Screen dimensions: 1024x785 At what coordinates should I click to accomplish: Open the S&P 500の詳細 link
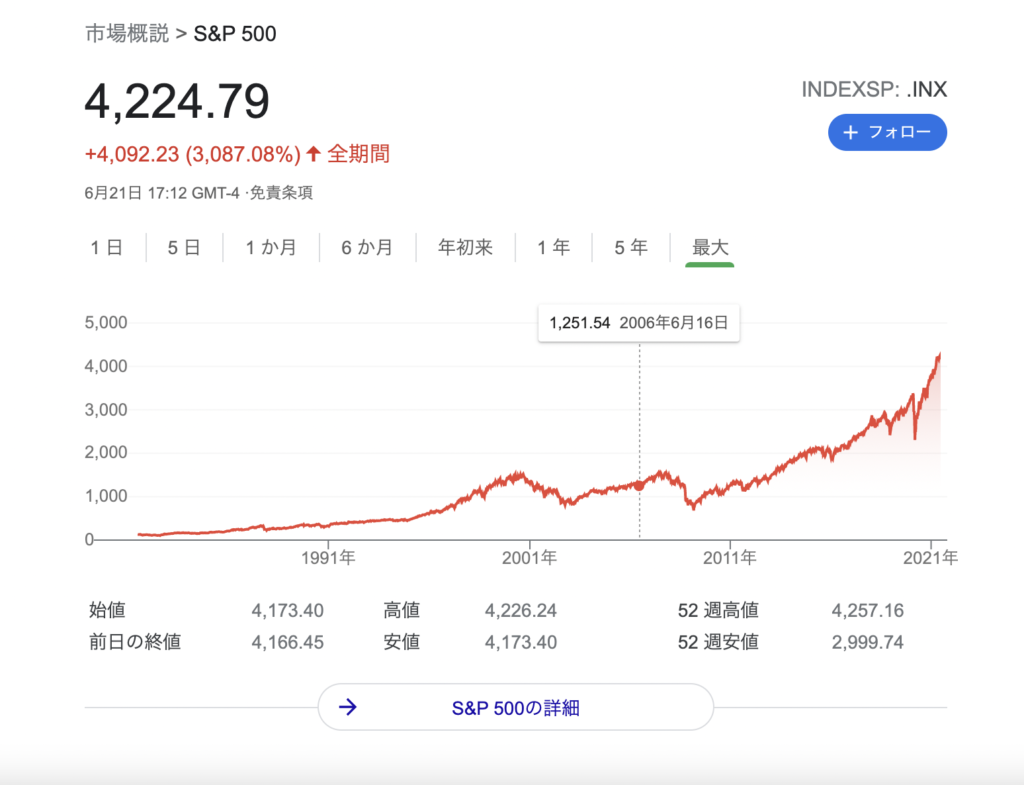(515, 707)
